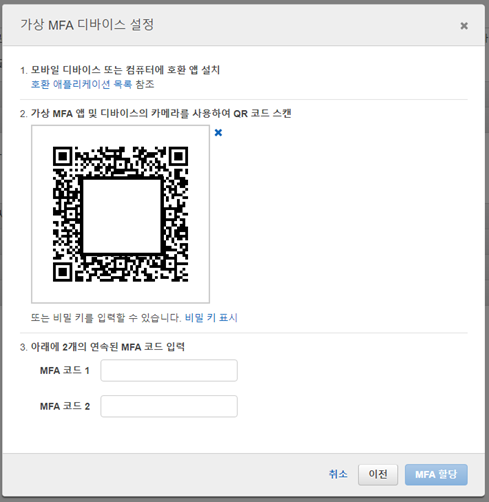Hide the QR code with blue X

pos(218,133)
